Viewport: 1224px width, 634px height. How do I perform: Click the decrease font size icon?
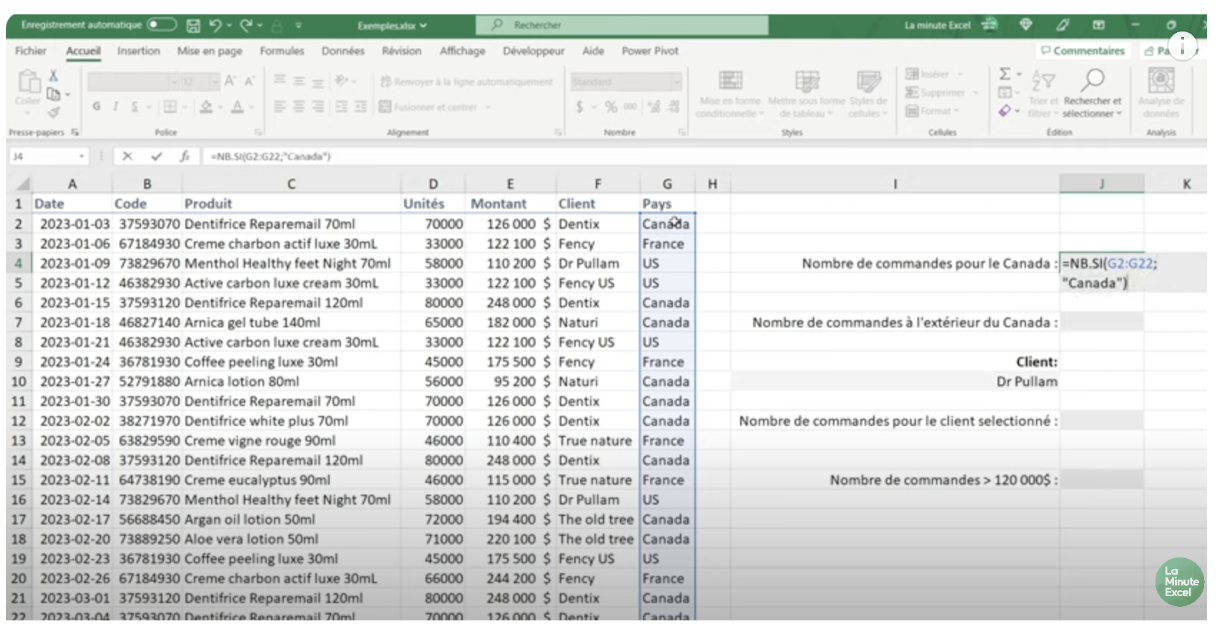250,81
